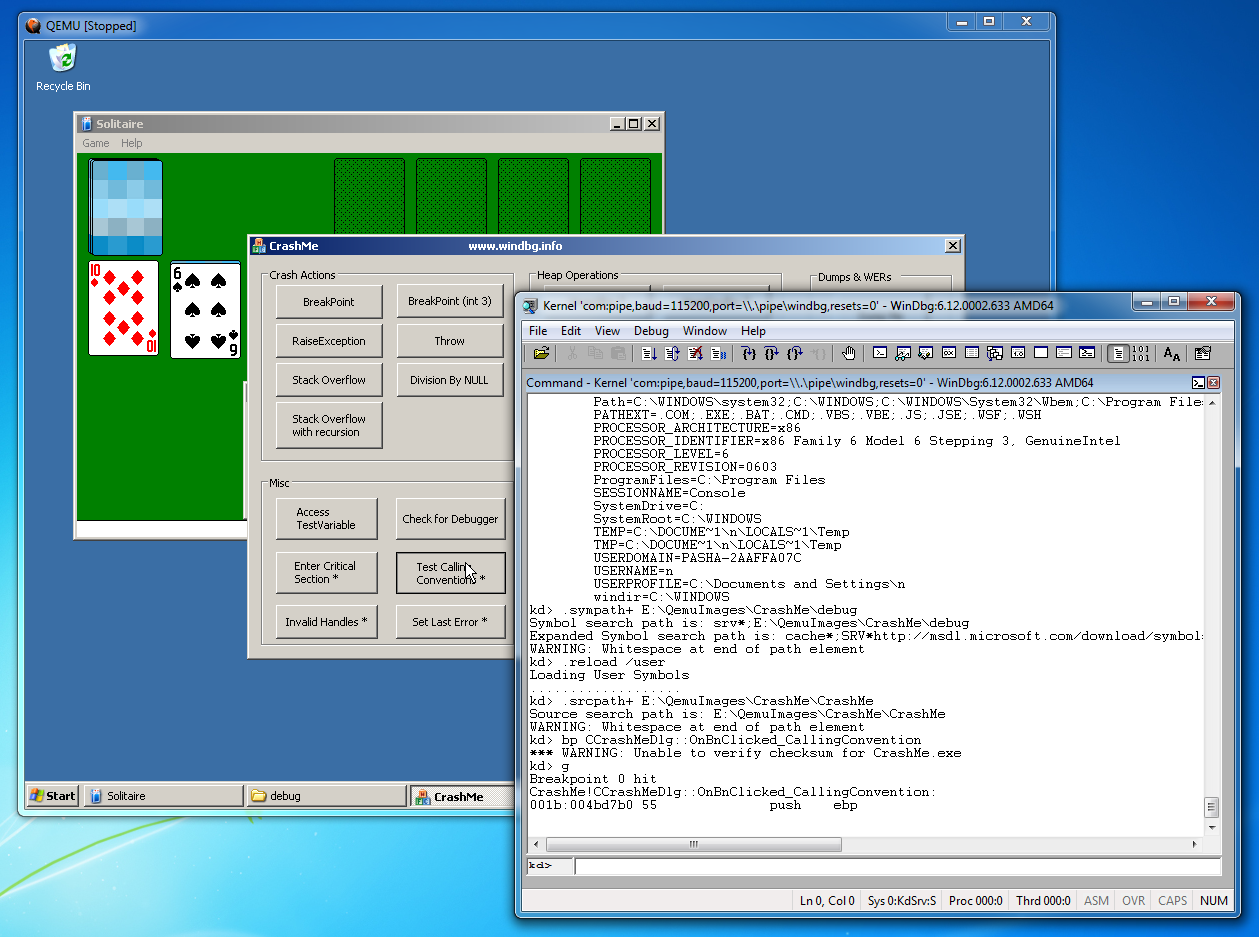Click the Test Calling Conventions button
Screen dimensions: 1259x937
coord(450,572)
